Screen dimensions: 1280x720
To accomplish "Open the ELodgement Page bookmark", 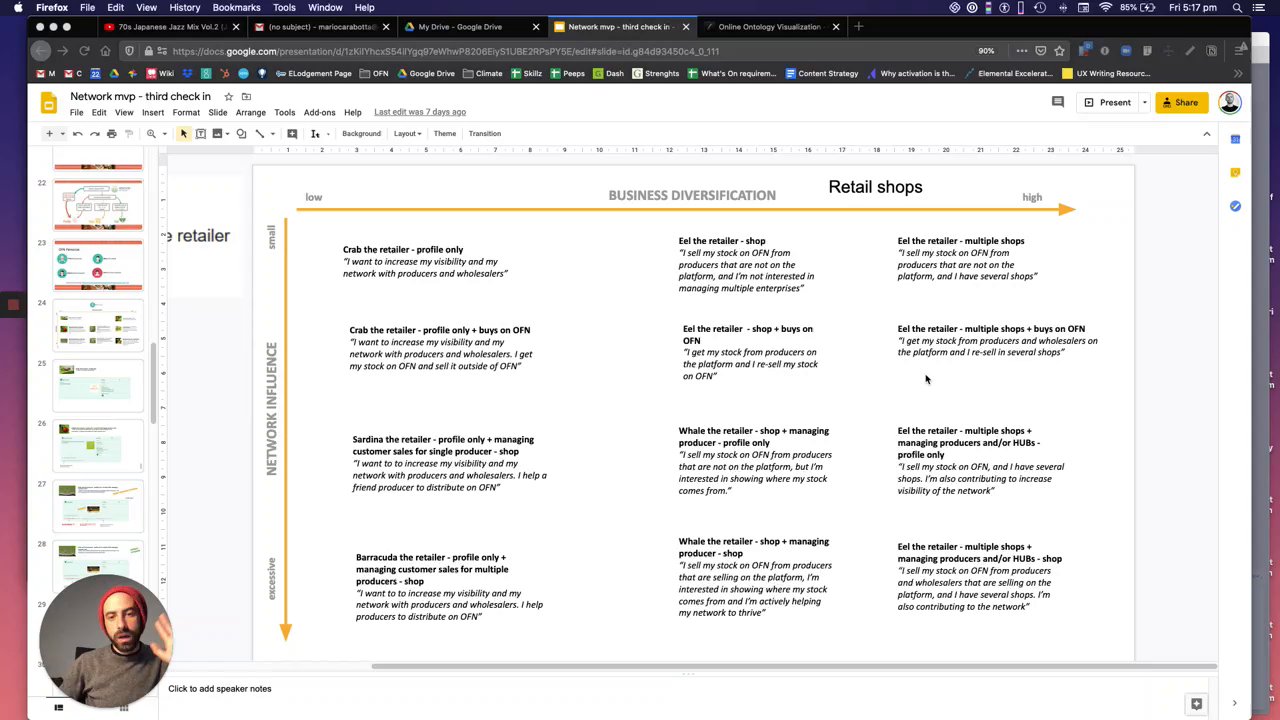I will (314, 73).
